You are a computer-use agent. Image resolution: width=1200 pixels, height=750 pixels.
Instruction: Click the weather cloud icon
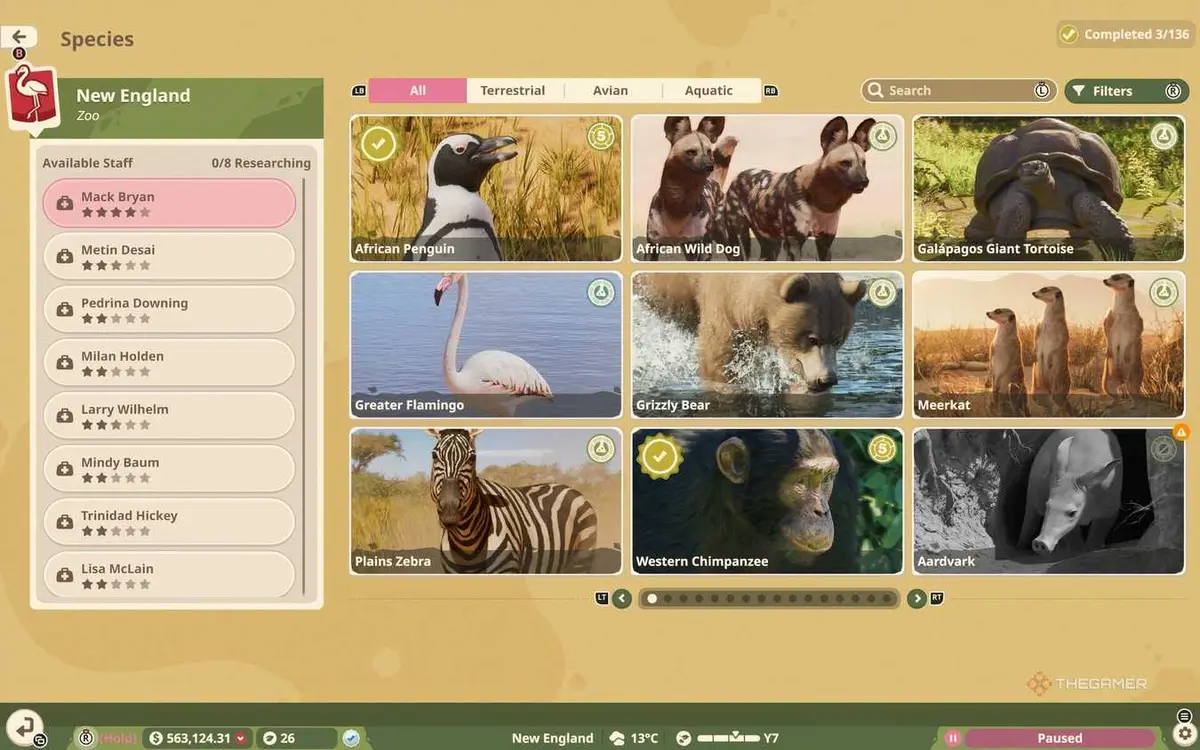pyautogui.click(x=617, y=738)
